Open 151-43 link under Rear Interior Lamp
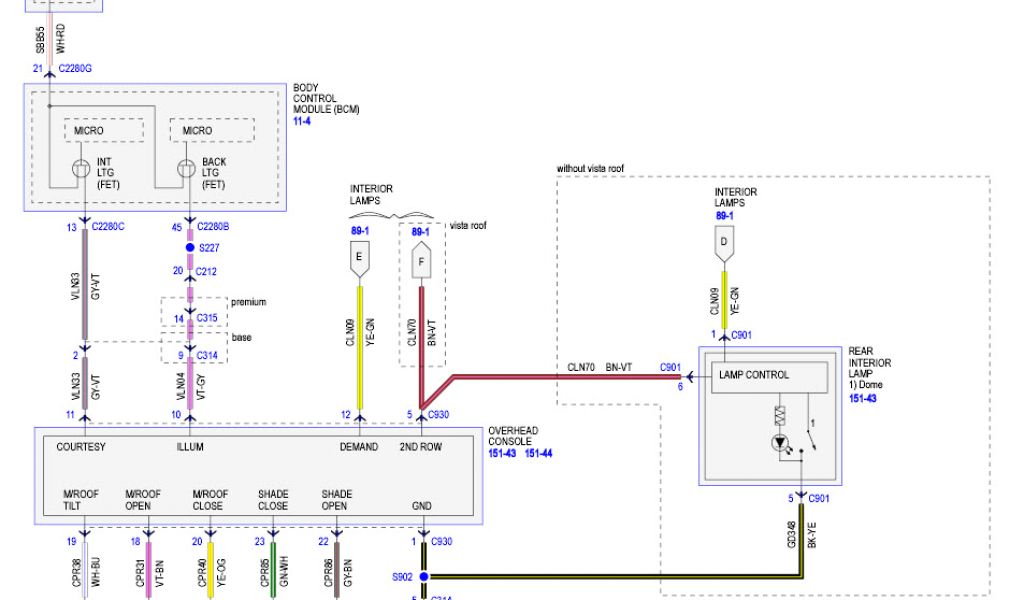 [x=862, y=399]
